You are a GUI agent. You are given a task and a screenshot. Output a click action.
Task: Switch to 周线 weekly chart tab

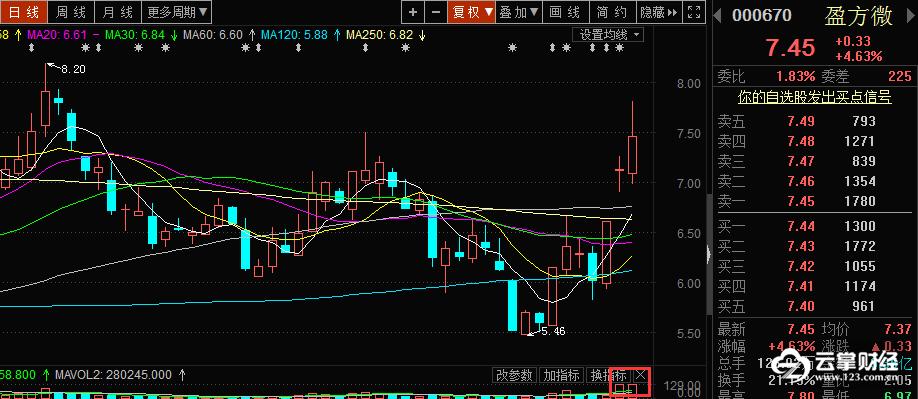[x=70, y=12]
